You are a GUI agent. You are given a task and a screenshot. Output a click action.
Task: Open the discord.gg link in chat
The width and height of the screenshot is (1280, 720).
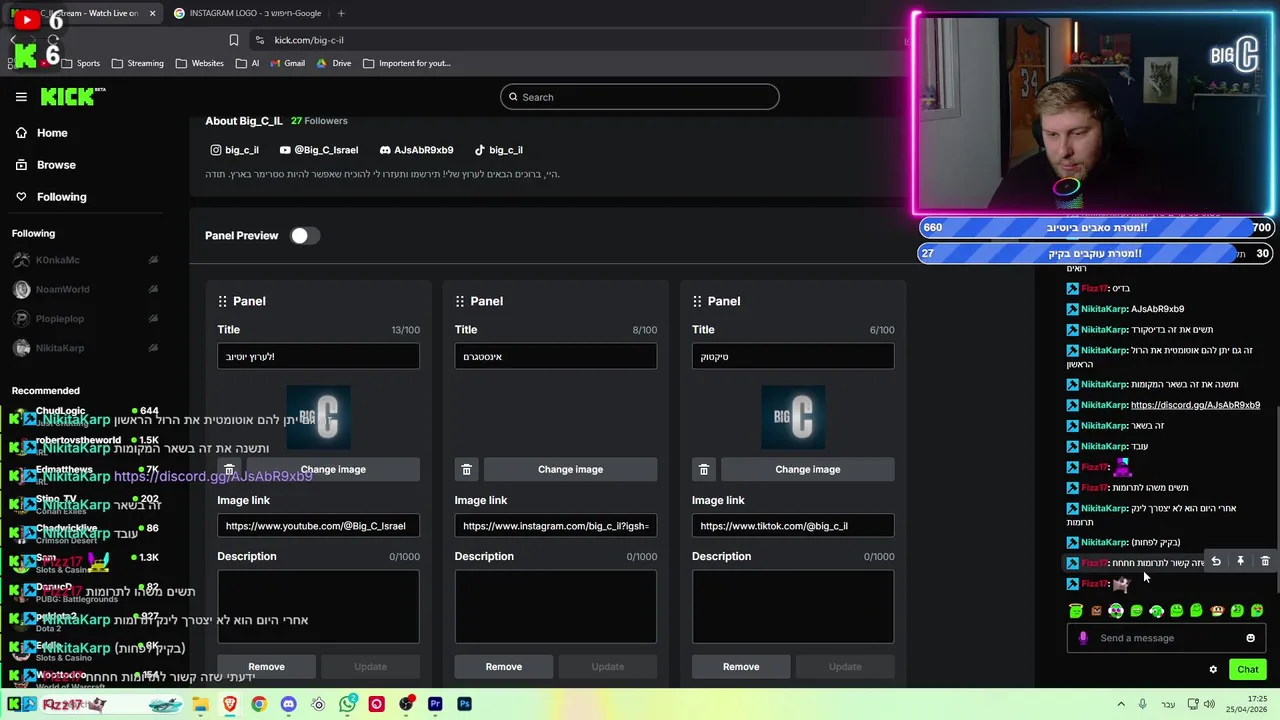pyautogui.click(x=1195, y=405)
